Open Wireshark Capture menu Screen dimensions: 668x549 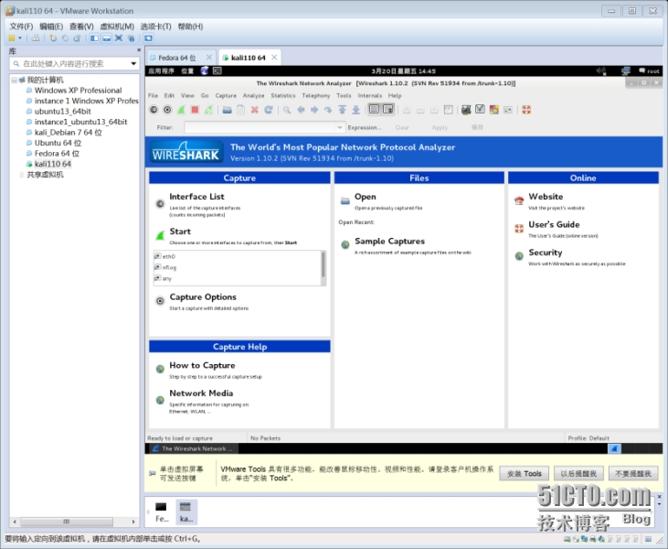point(226,95)
